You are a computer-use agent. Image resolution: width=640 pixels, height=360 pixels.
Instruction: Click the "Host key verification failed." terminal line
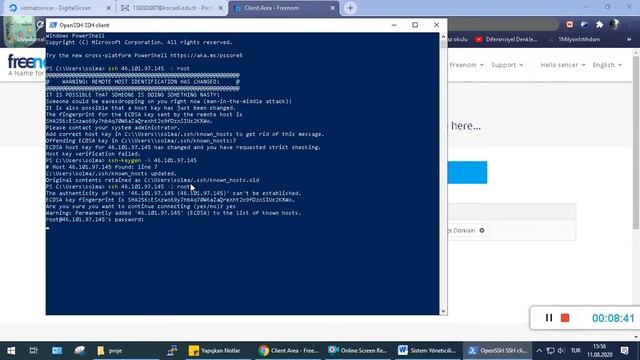(x=93, y=154)
